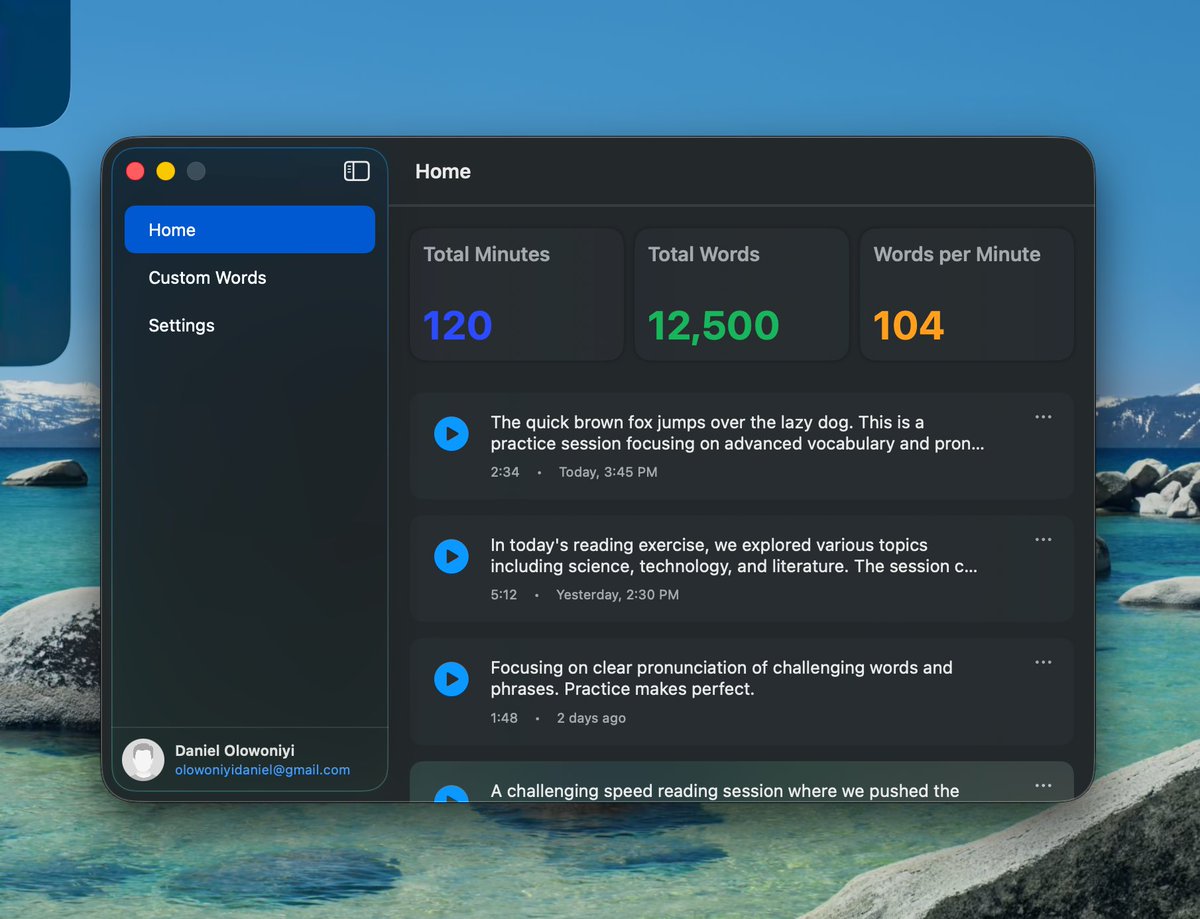1200x919 pixels.
Task: Click the 'Today, 3:45 PM' timestamp
Action: coord(608,472)
